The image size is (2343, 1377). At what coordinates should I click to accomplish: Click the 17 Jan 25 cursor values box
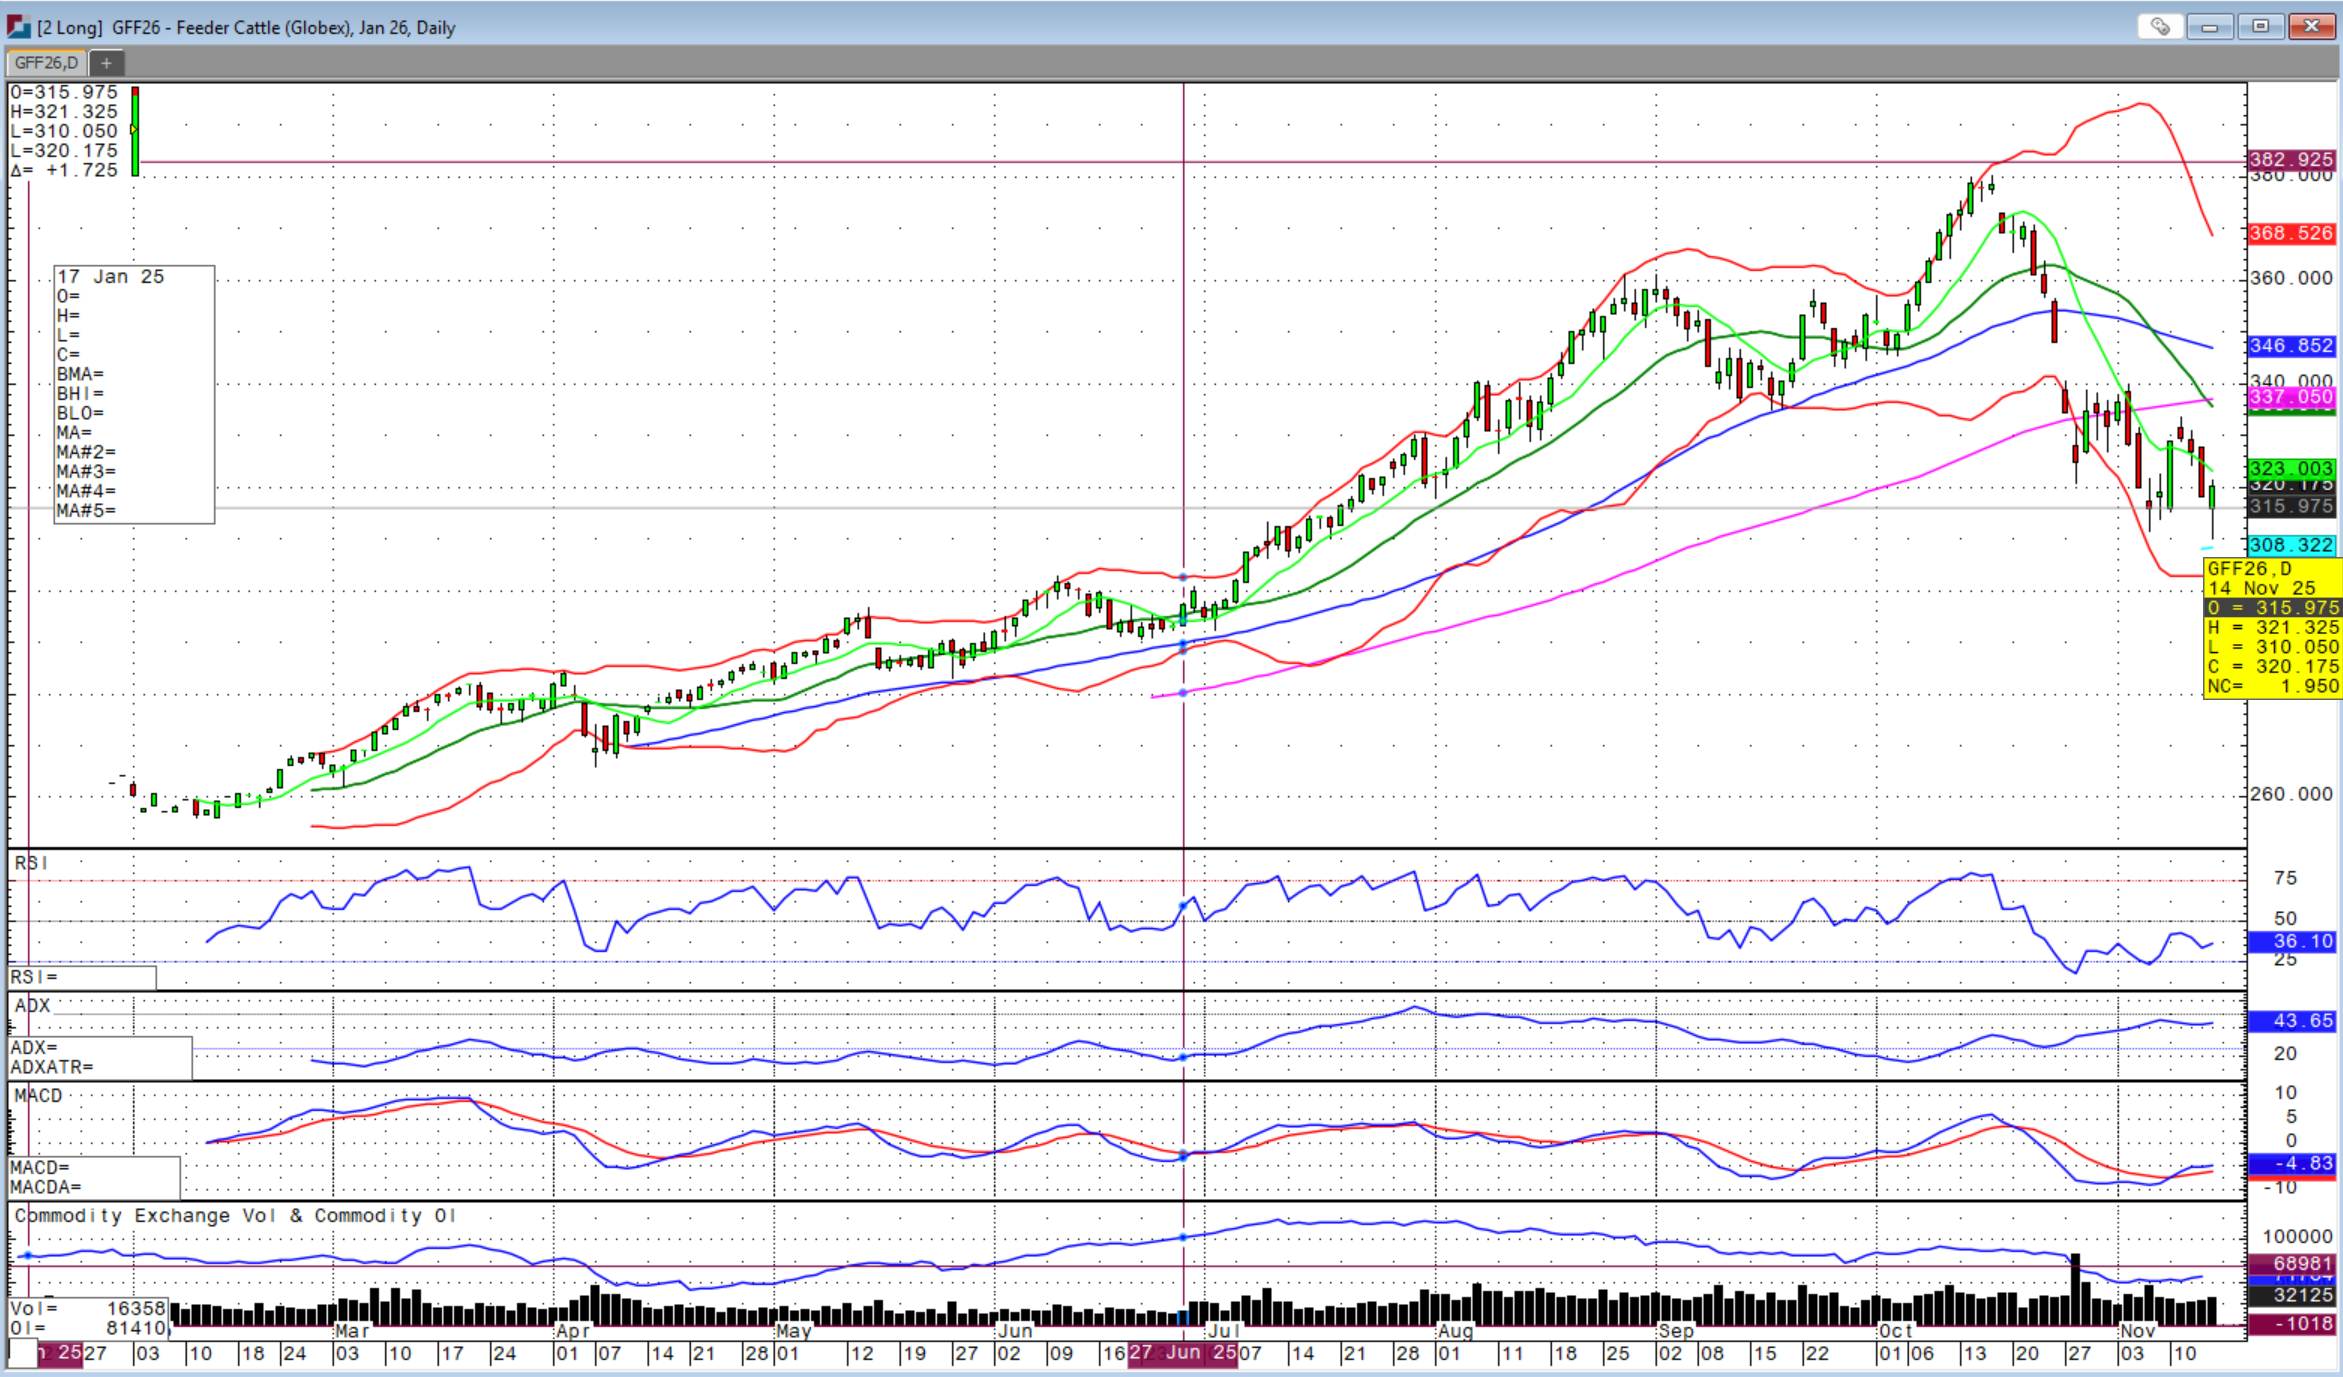[x=134, y=394]
